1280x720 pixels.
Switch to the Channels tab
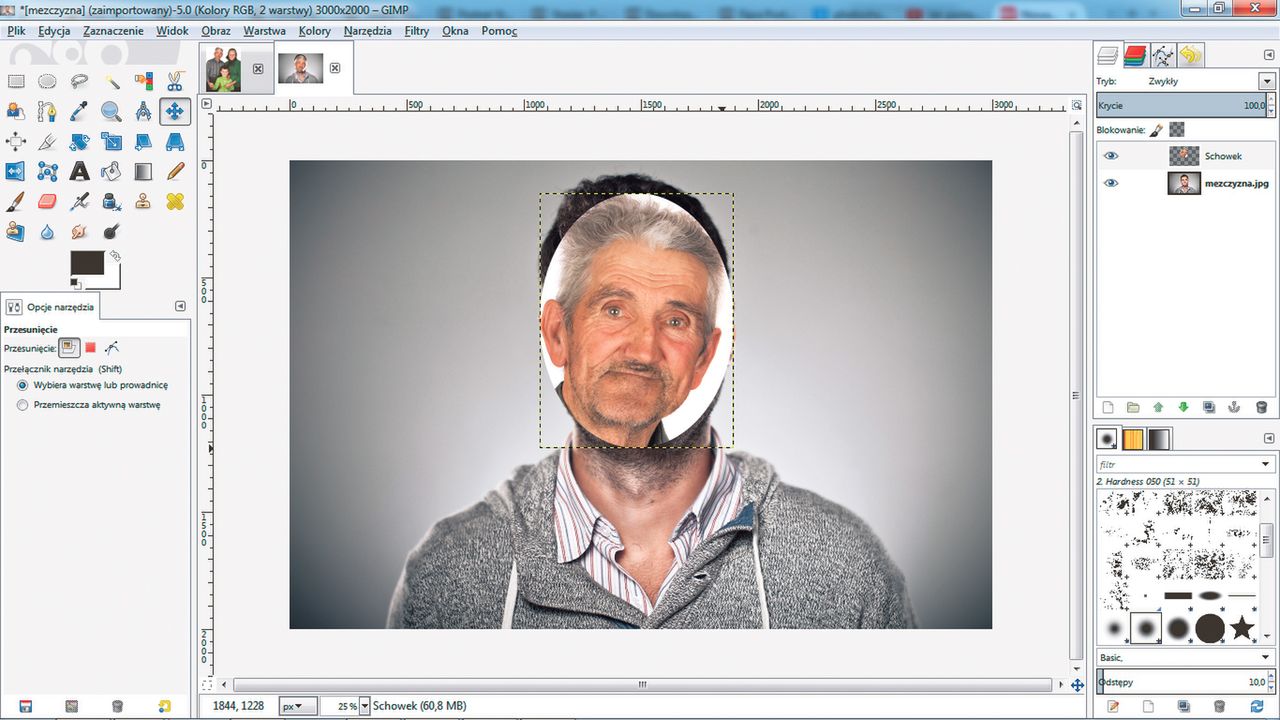pos(1135,55)
